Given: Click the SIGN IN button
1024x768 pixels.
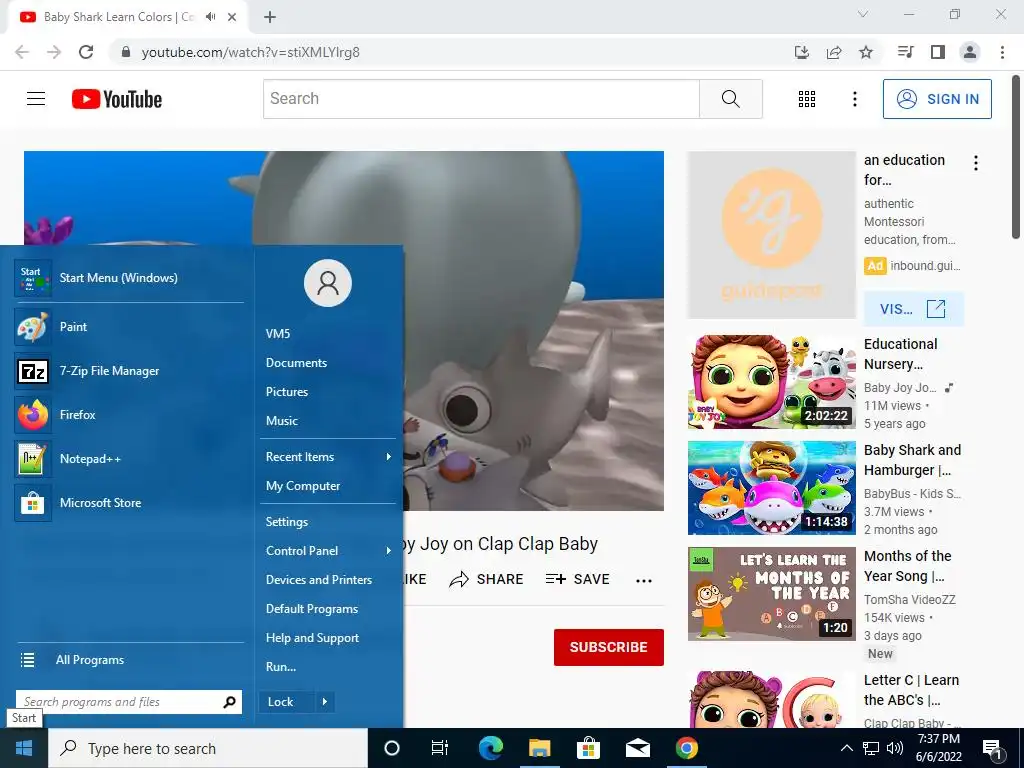Looking at the screenshot, I should pyautogui.click(x=937, y=99).
